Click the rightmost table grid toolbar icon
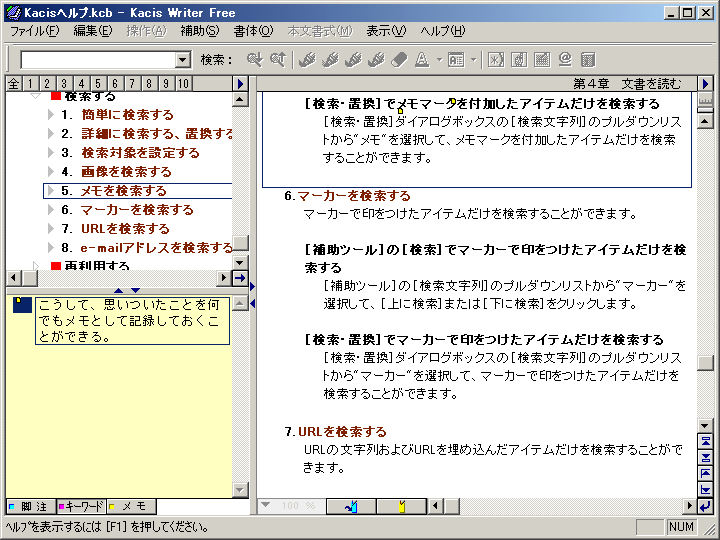The height and width of the screenshot is (540, 720). pos(588,60)
